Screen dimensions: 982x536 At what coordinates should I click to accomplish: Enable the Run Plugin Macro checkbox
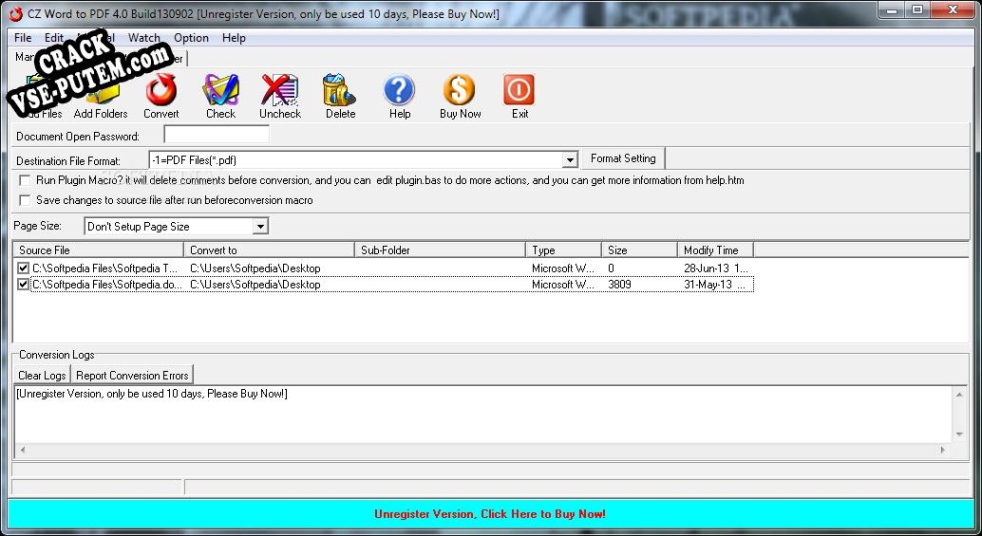[x=24, y=180]
